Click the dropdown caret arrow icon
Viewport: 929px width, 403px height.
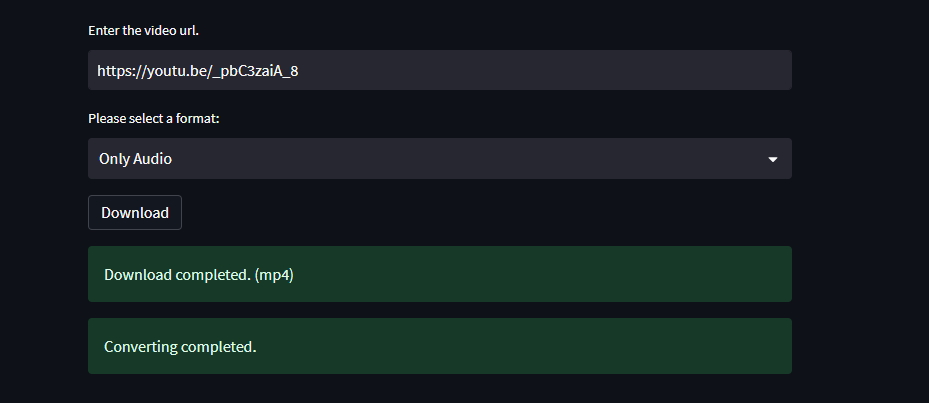(x=773, y=159)
